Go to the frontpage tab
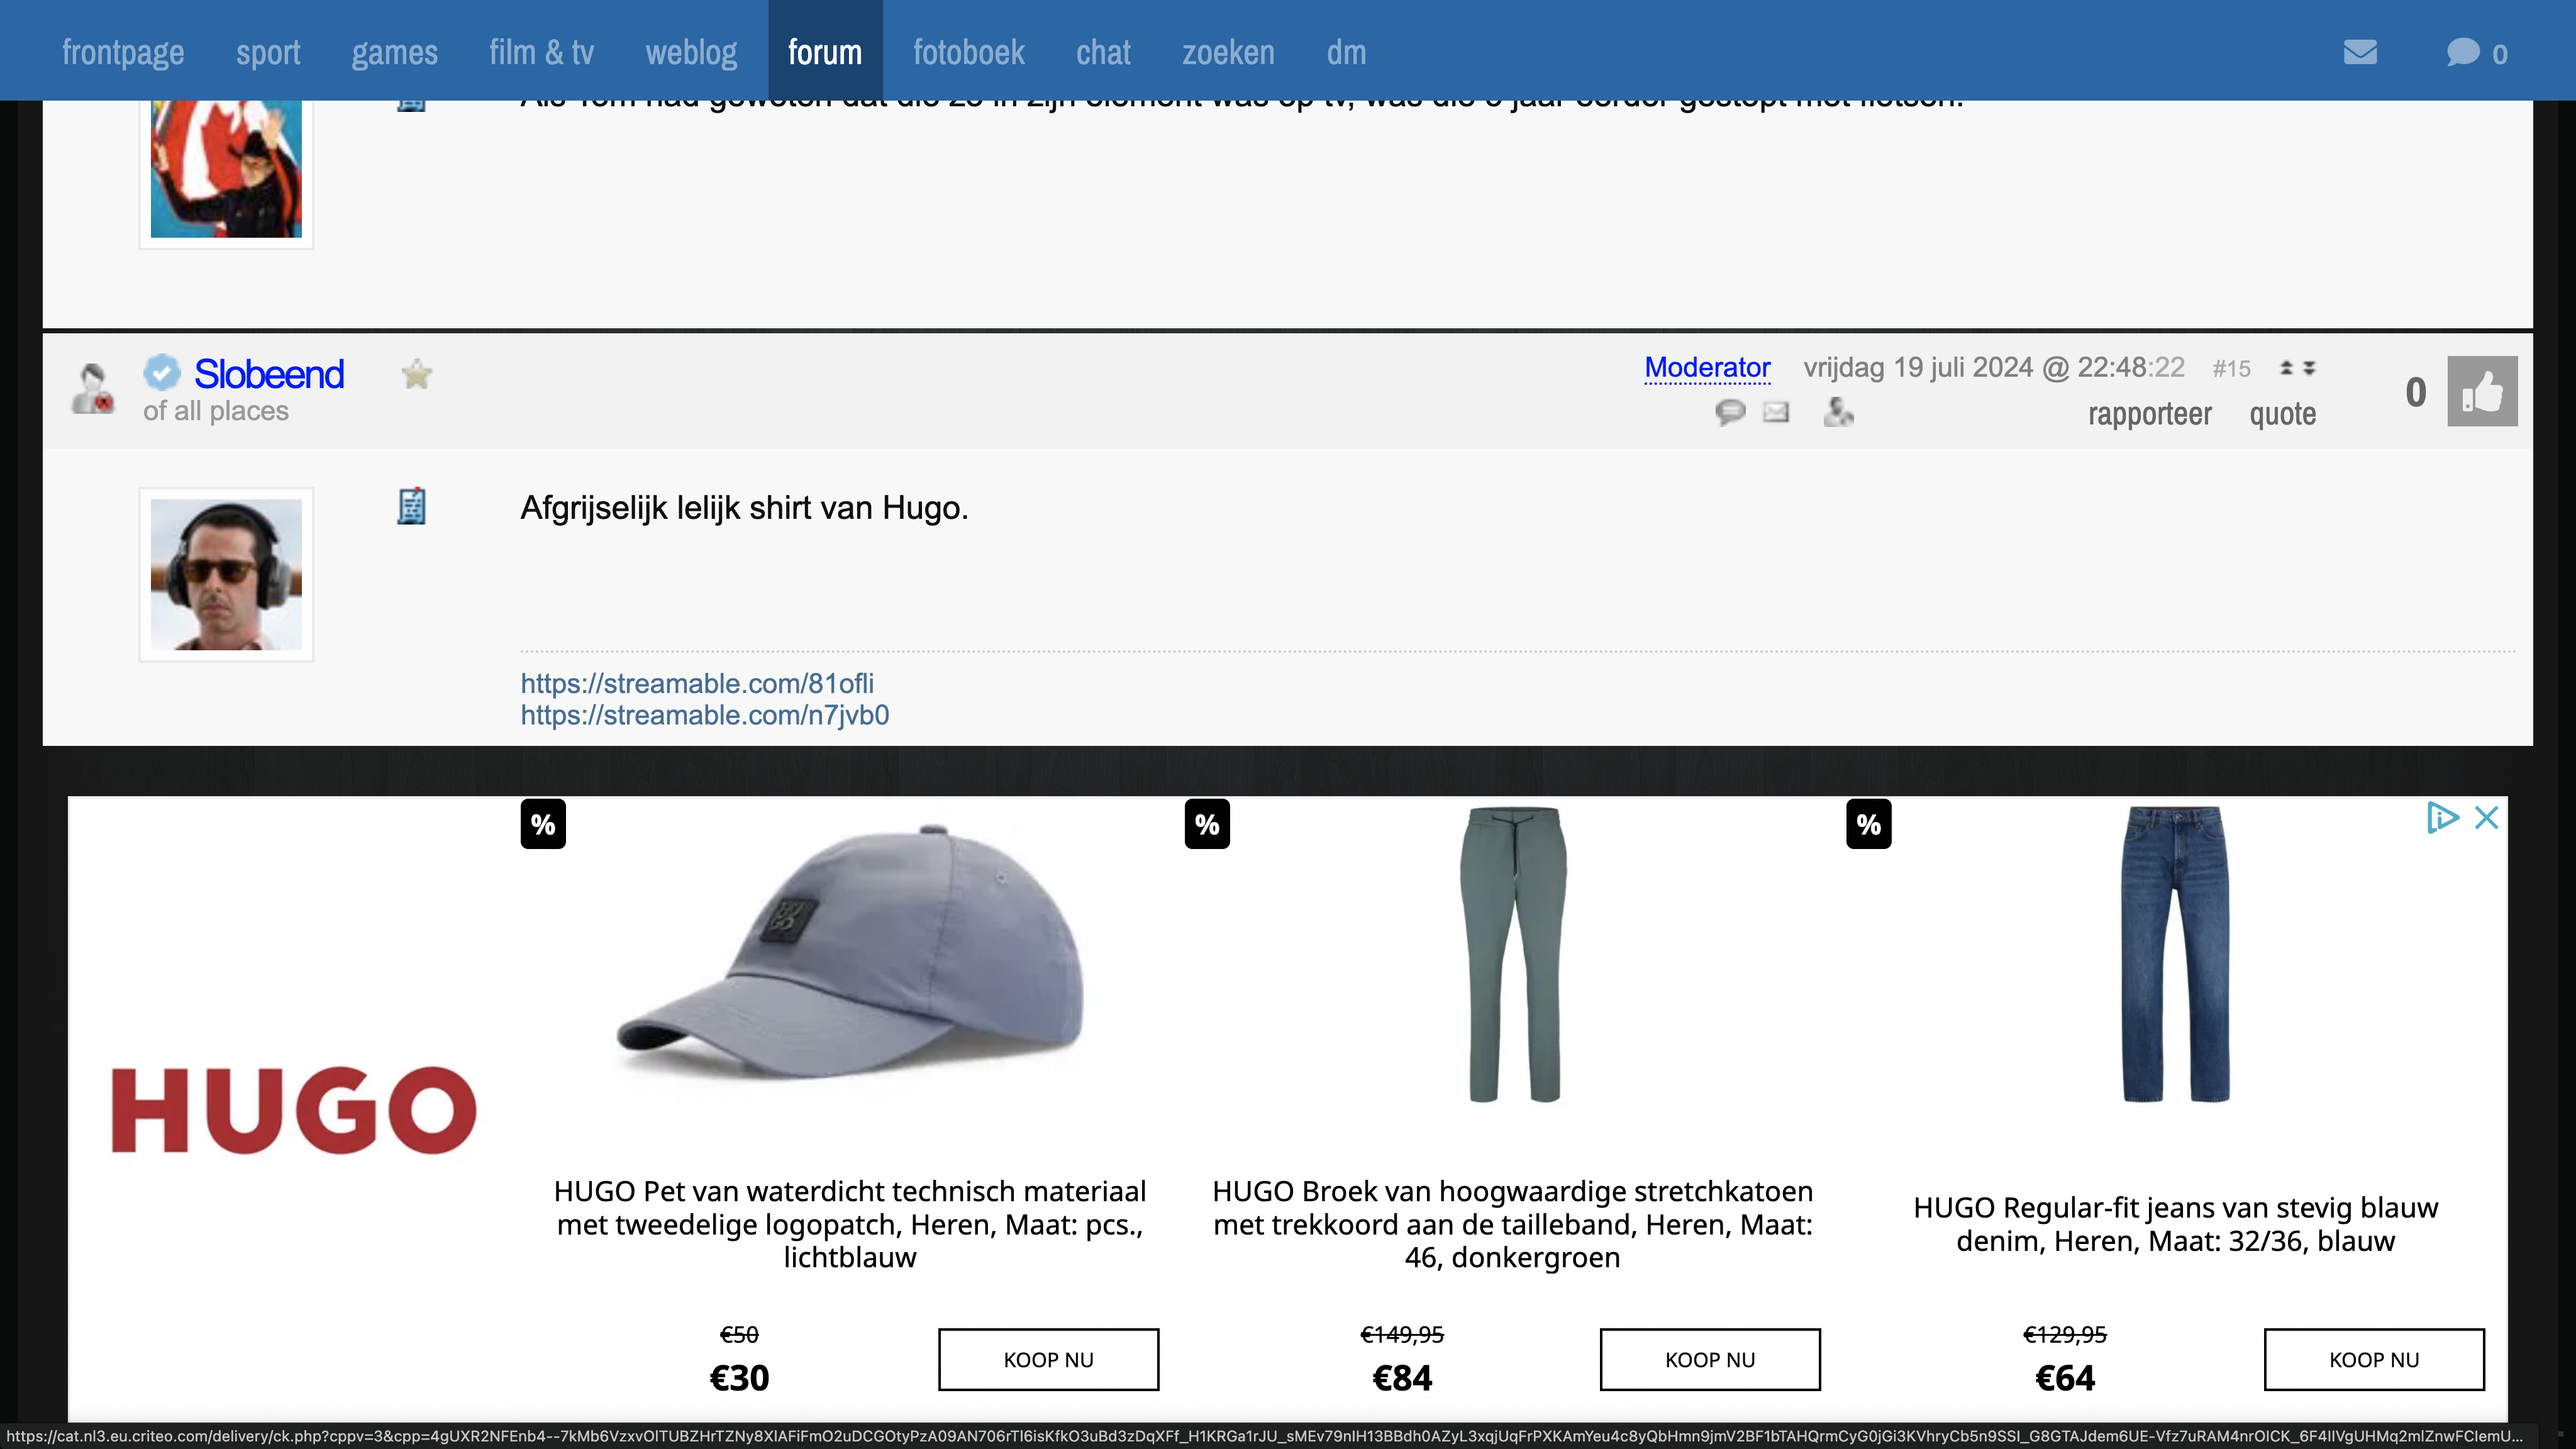The height and width of the screenshot is (1449, 2576). click(x=123, y=52)
